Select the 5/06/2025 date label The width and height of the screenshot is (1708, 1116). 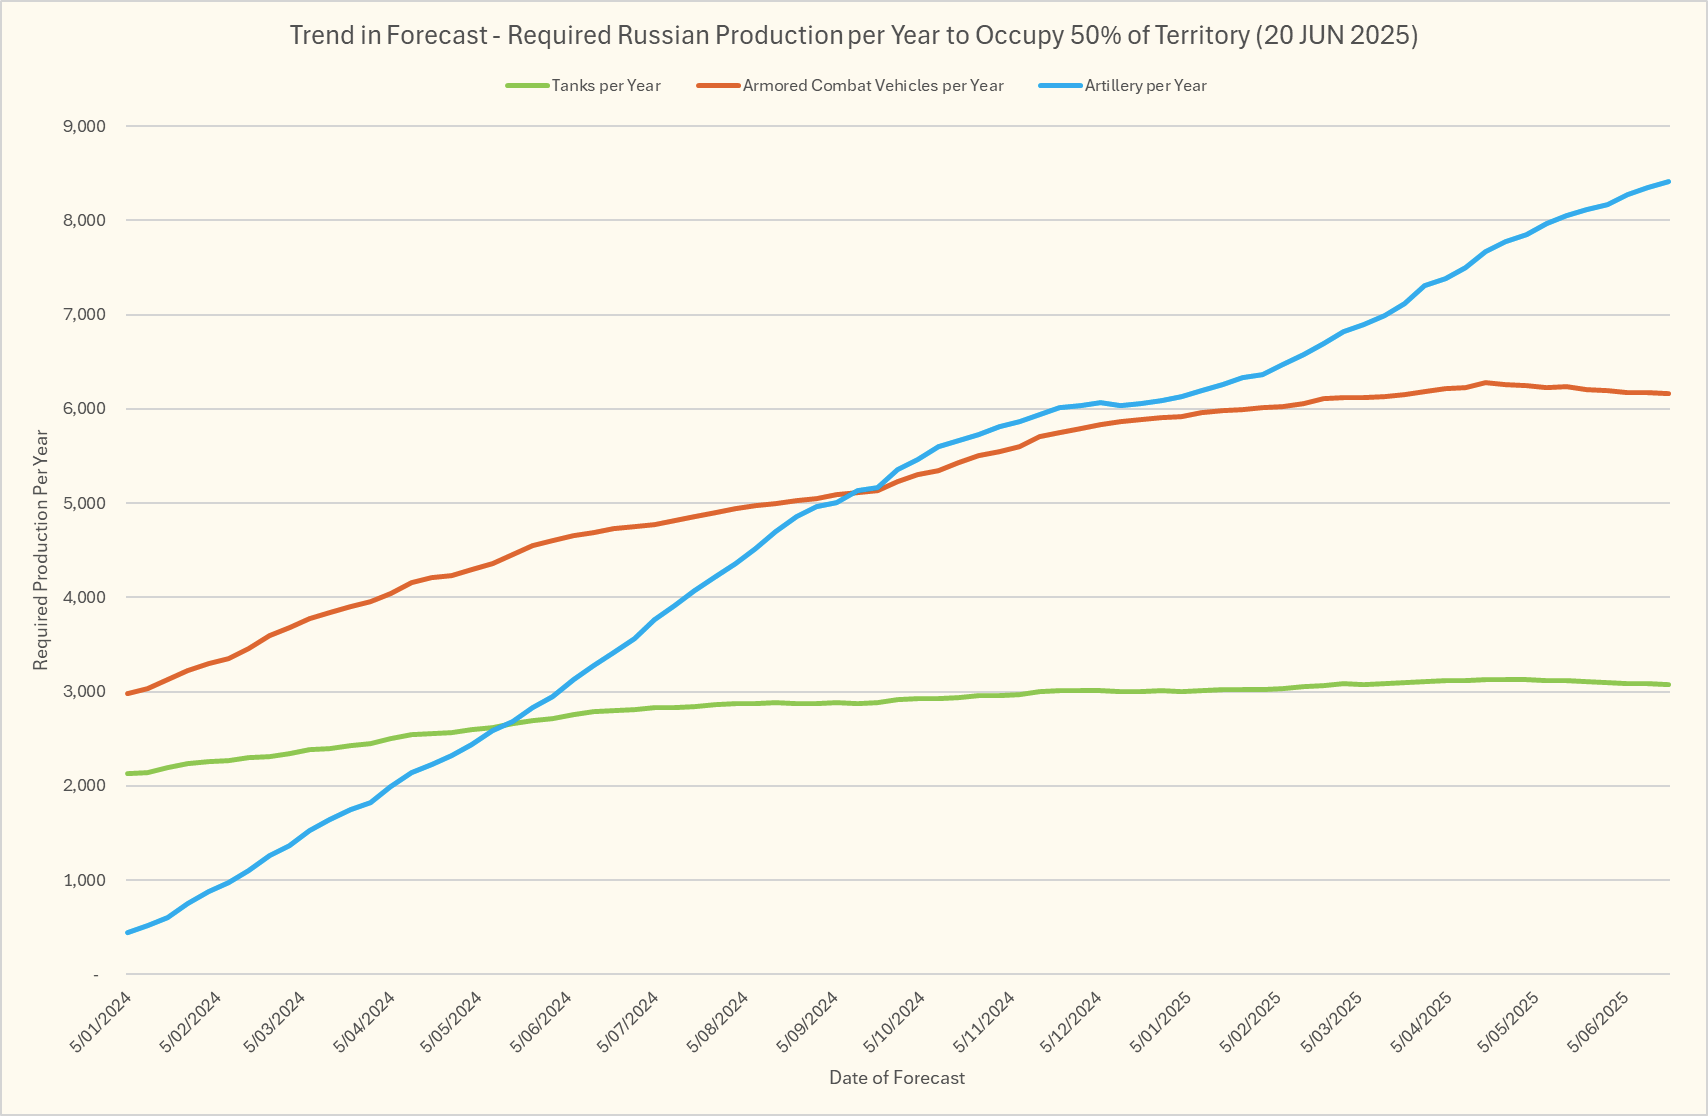pos(1600,1021)
